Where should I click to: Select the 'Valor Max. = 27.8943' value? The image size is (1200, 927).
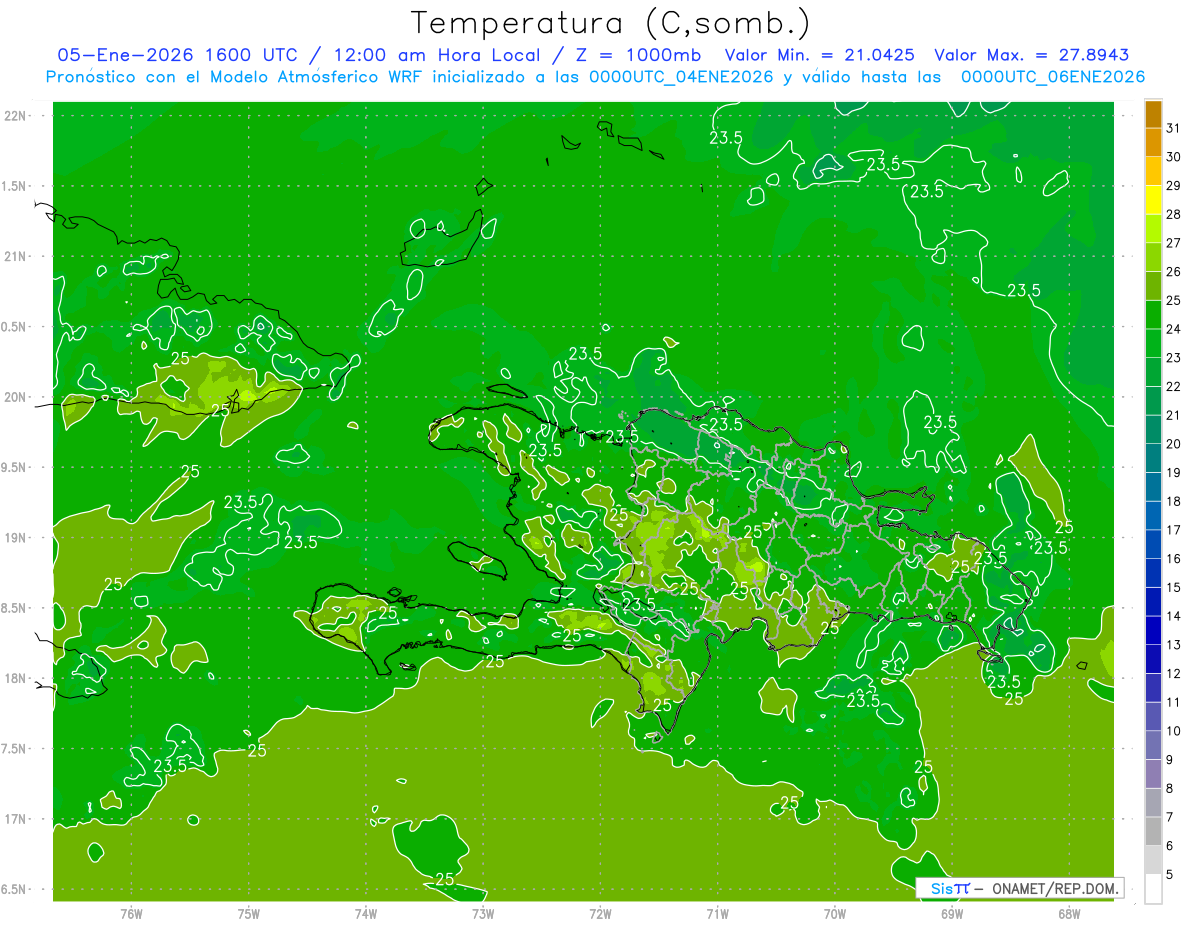(1031, 55)
